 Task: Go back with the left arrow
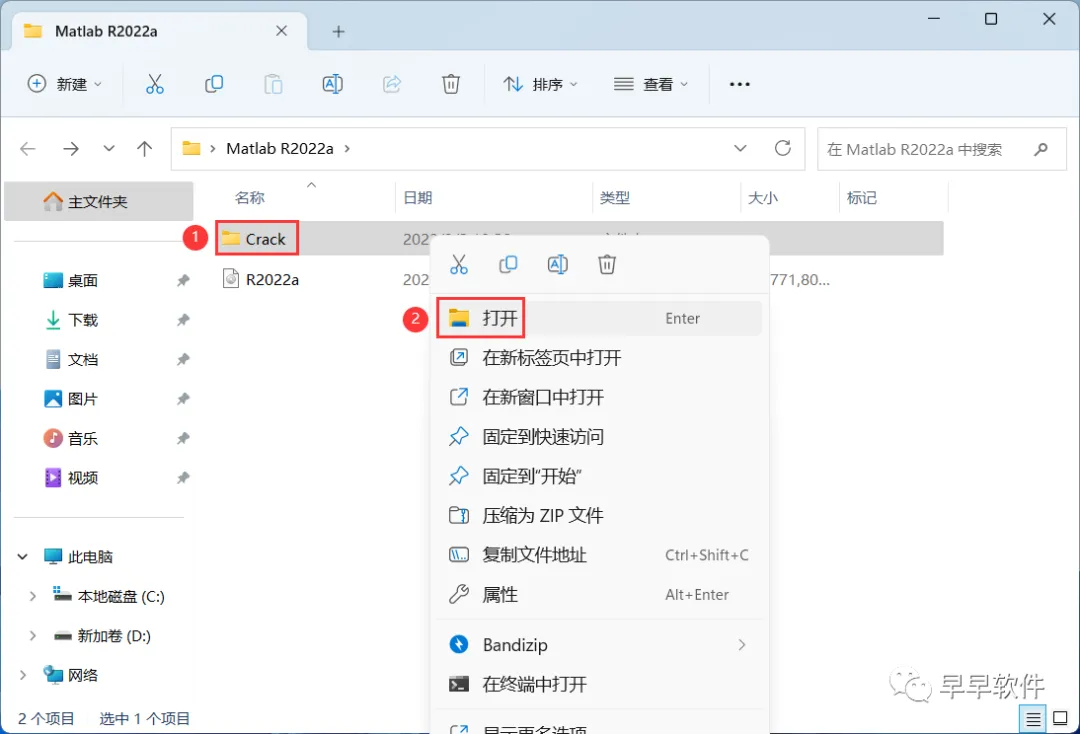28,149
